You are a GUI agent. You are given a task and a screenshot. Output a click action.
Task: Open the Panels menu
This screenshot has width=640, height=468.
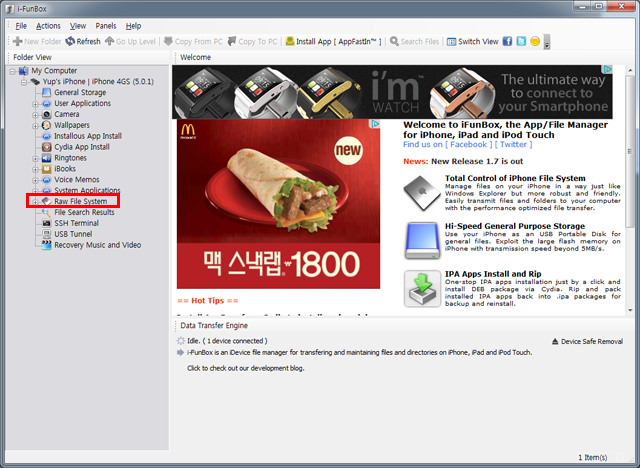pyautogui.click(x=106, y=26)
